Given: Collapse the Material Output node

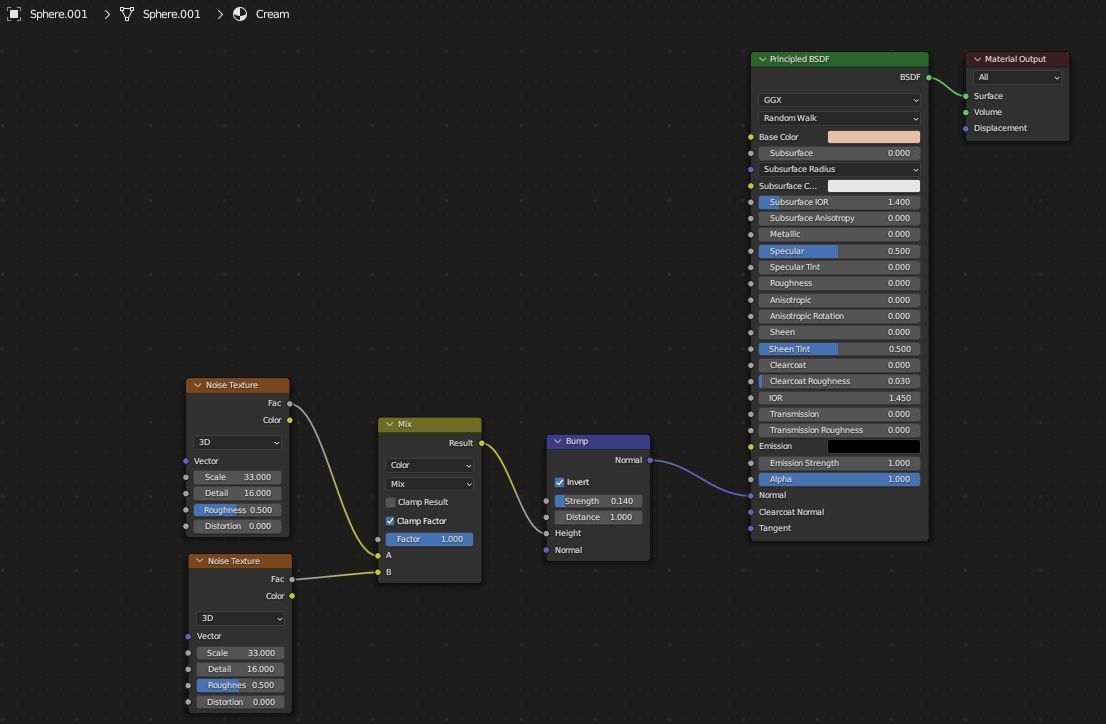Looking at the screenshot, I should [977, 59].
